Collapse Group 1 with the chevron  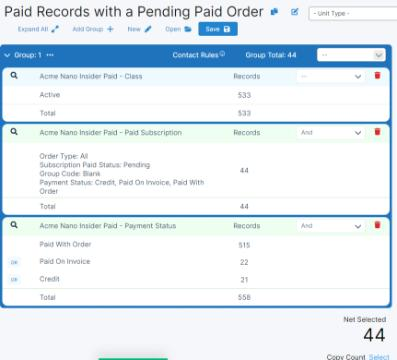(7, 55)
